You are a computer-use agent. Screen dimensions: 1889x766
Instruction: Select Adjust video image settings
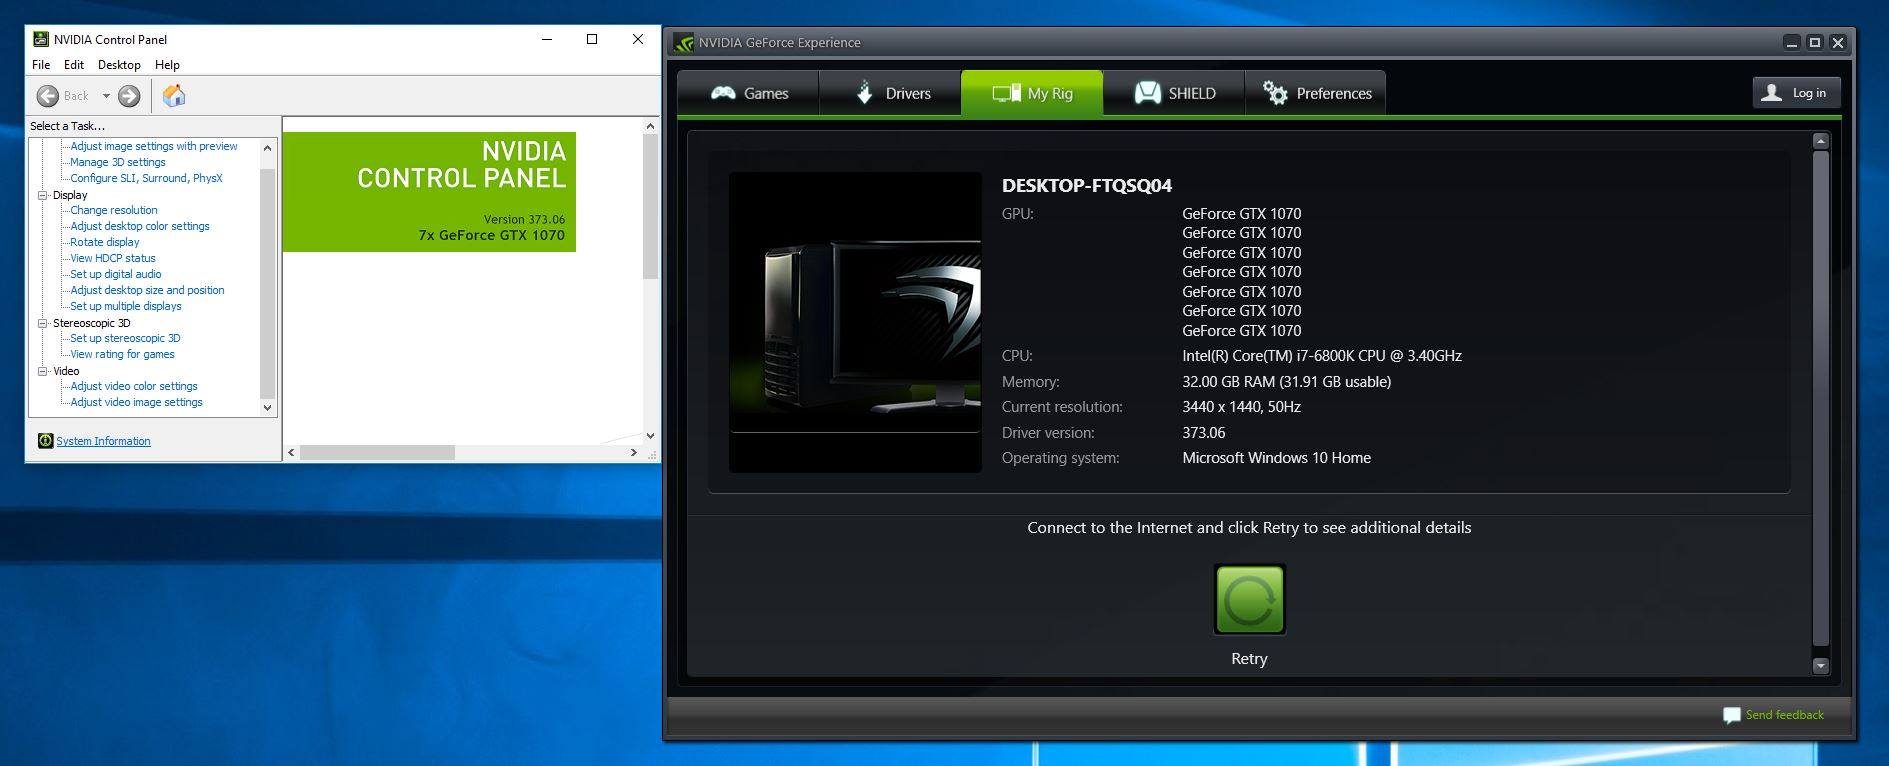tap(136, 402)
